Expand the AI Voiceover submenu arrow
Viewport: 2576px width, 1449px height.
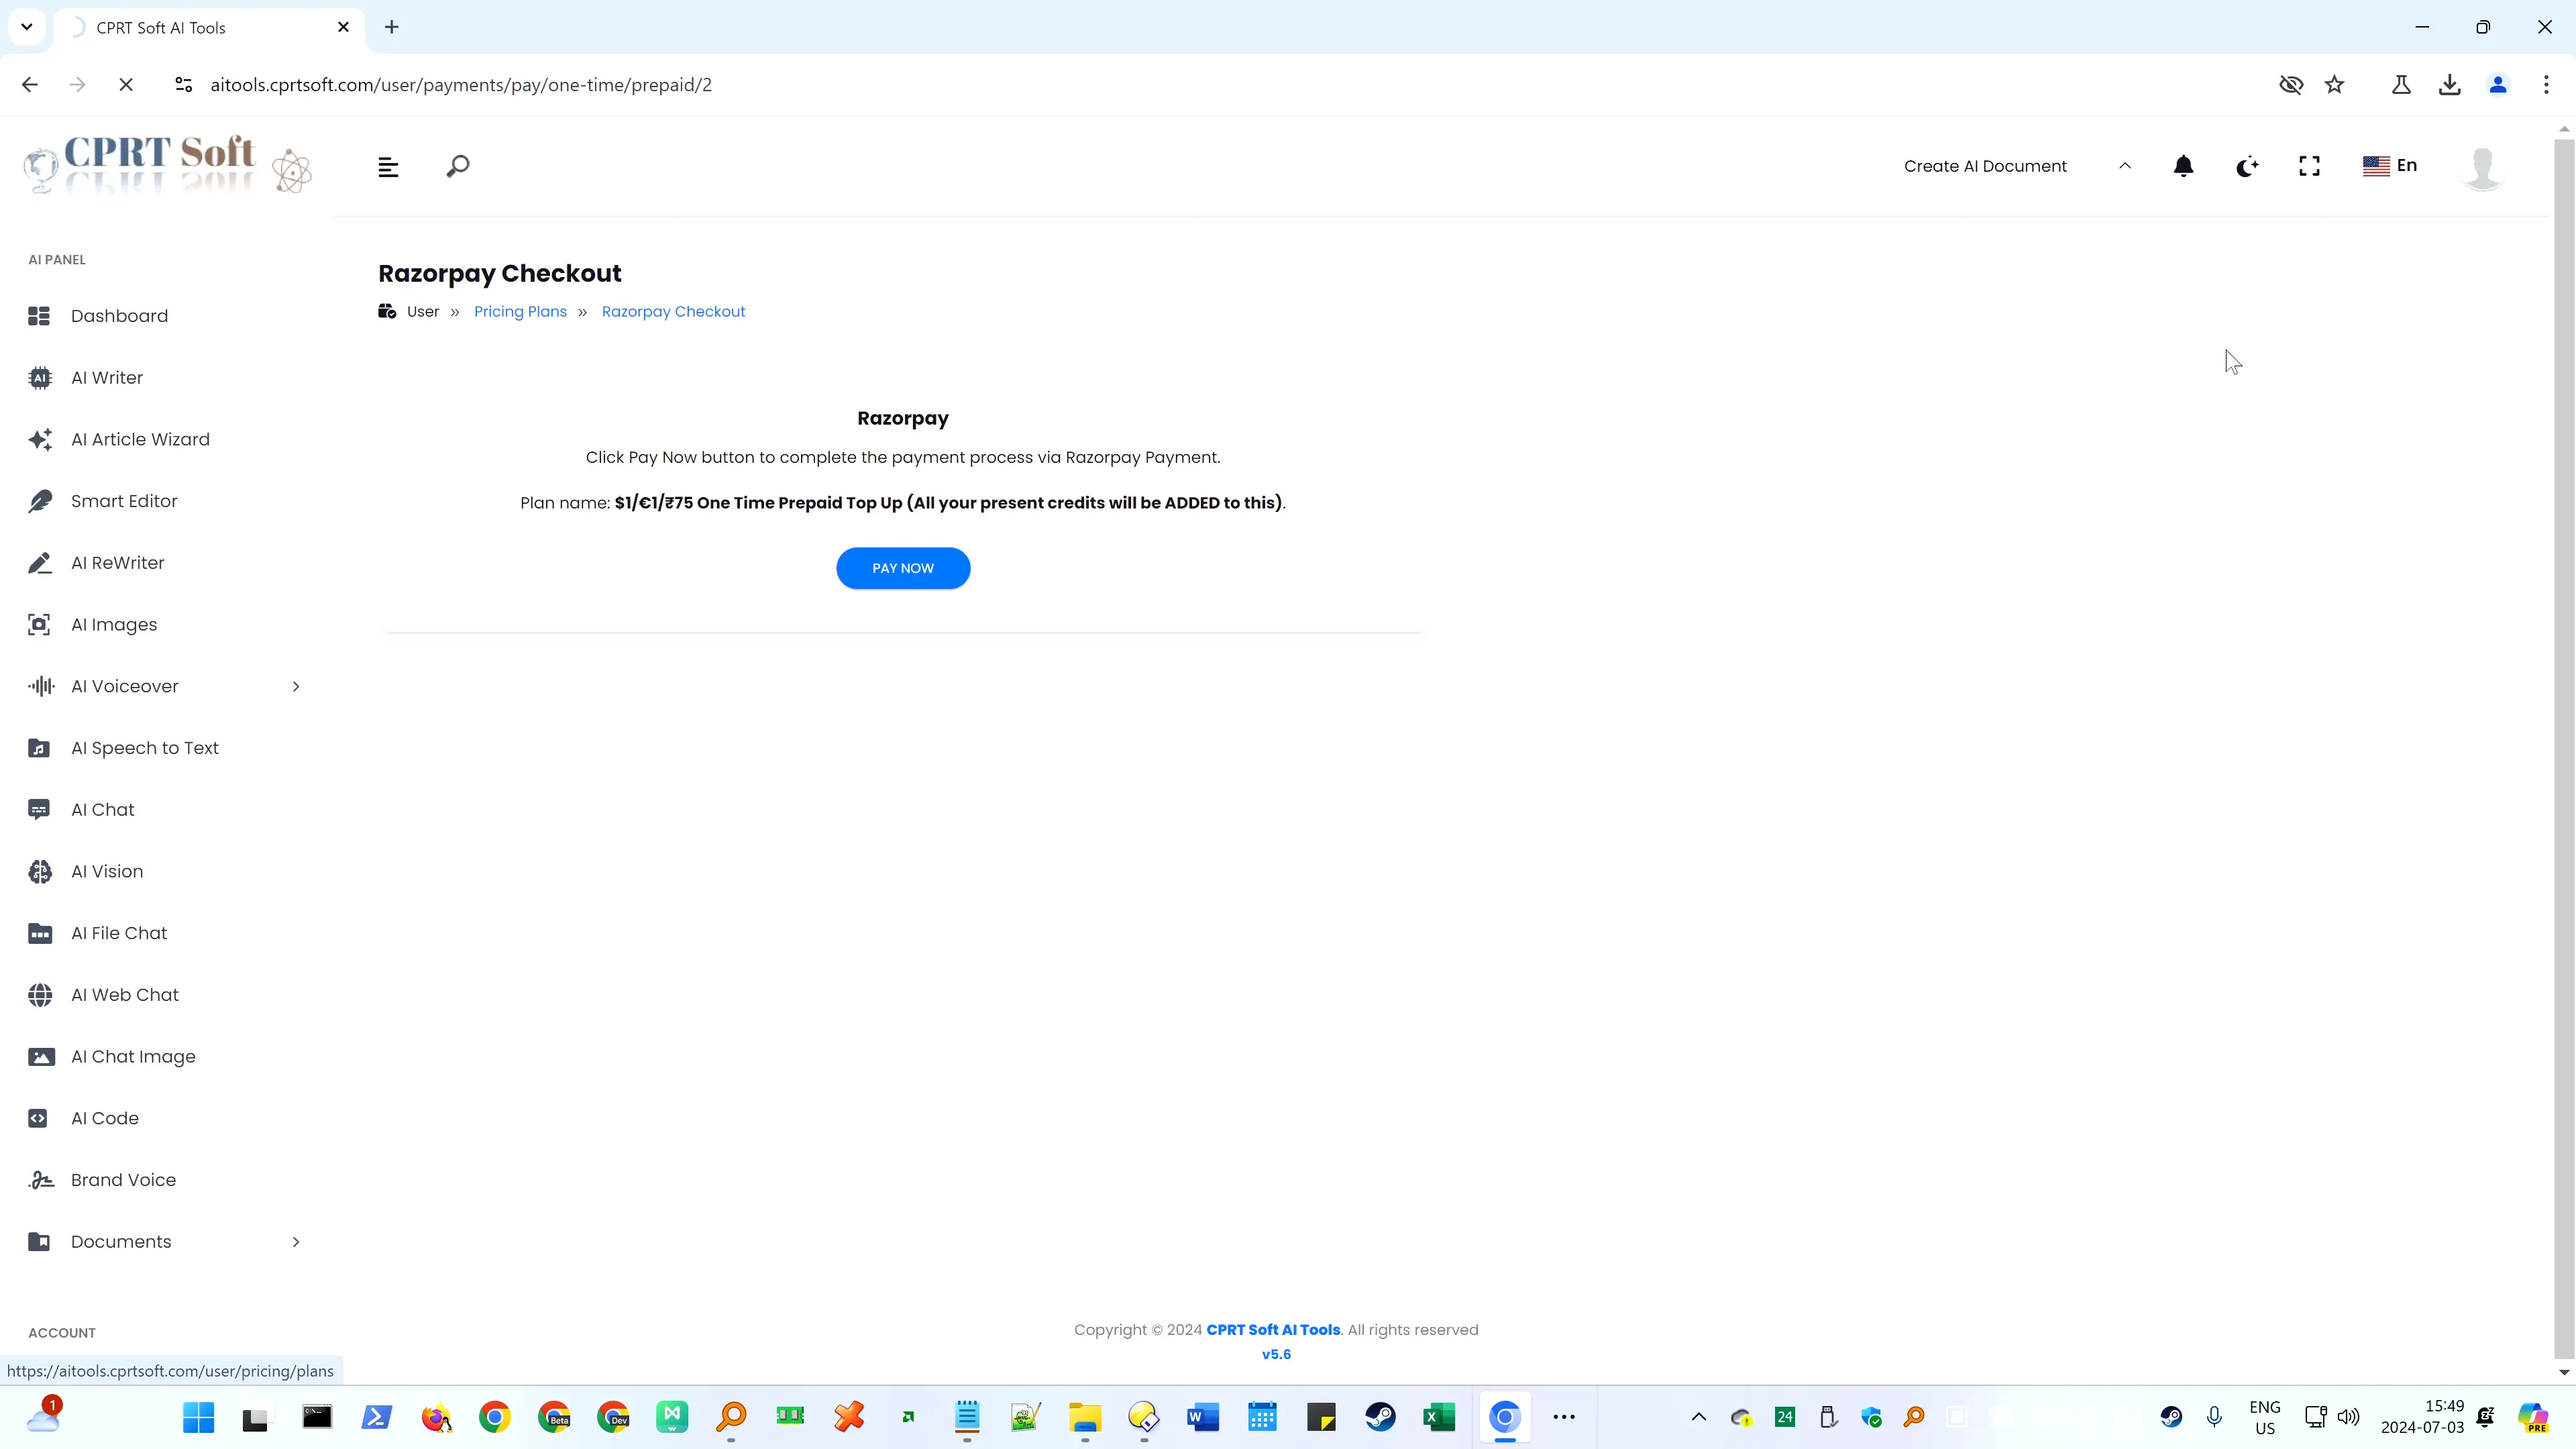(x=296, y=687)
